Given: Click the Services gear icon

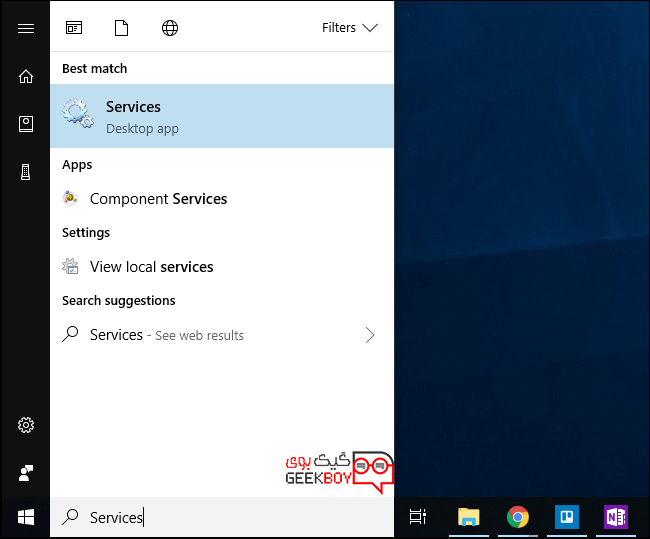Looking at the screenshot, I should tap(78, 113).
